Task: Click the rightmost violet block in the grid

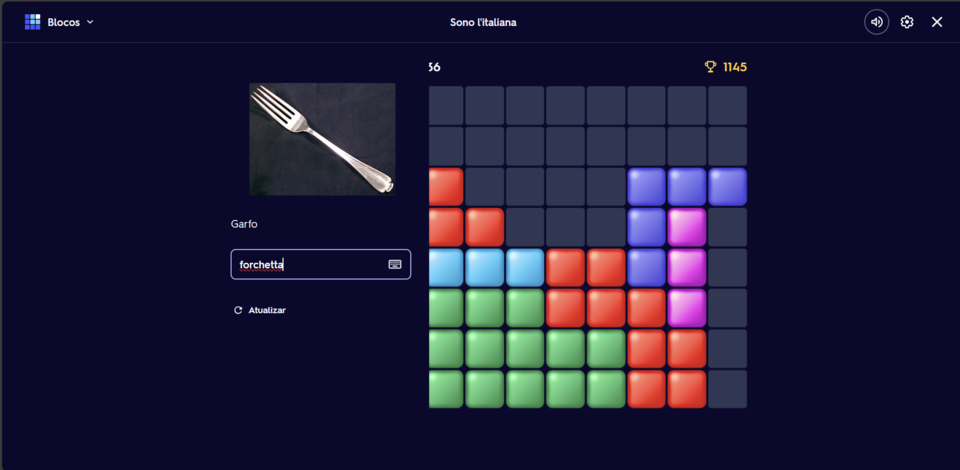Action: (727, 187)
